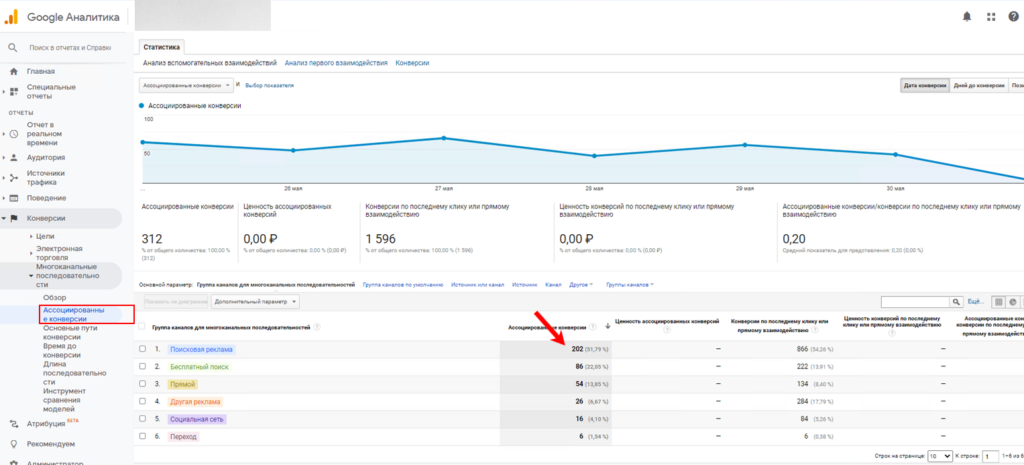This screenshot has width=1024, height=465.
Task: Open the Ассоциированные конверсии metric dropdown
Action: pos(186,85)
